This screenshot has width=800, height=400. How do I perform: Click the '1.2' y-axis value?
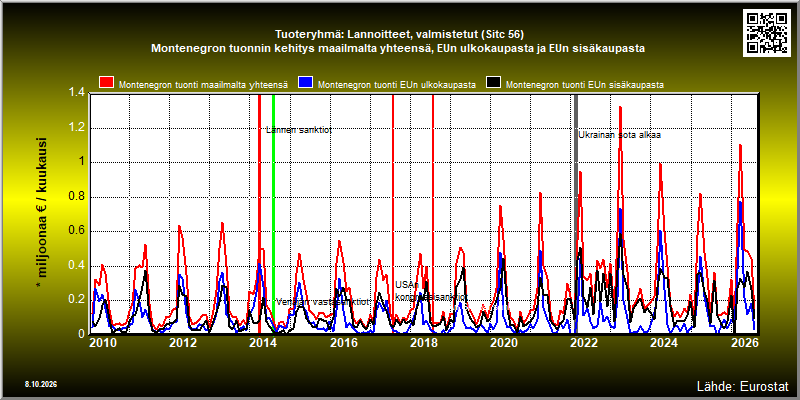pos(76,128)
